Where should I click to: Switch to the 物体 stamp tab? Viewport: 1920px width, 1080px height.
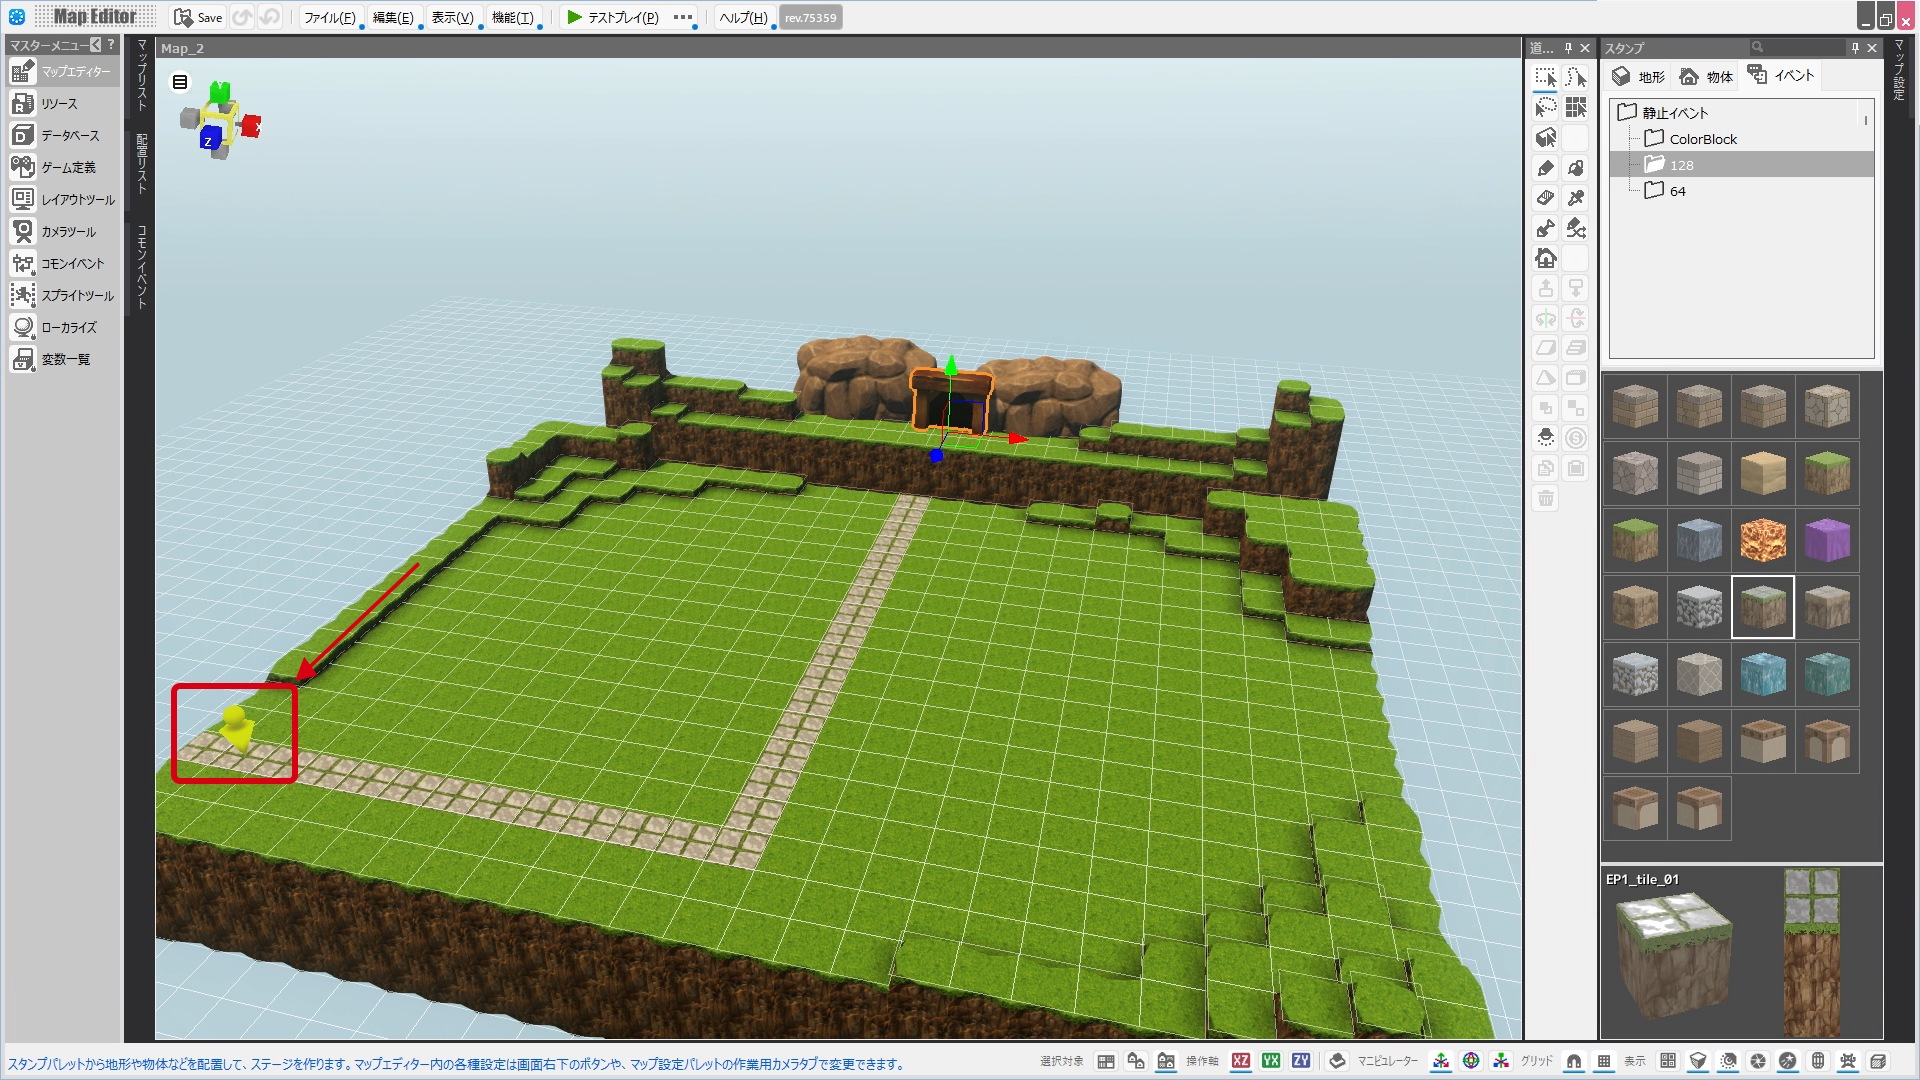point(1706,76)
